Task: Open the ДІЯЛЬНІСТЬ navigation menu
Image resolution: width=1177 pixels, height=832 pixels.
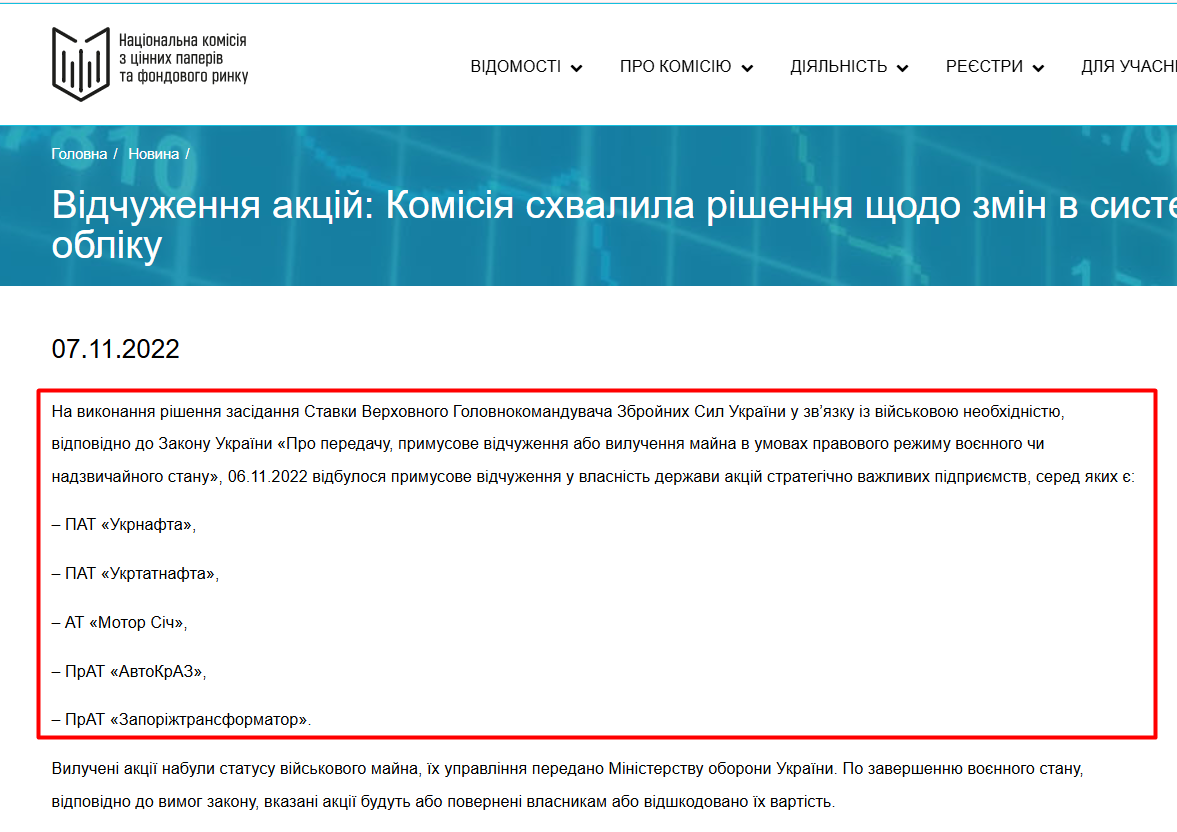Action: coord(839,65)
